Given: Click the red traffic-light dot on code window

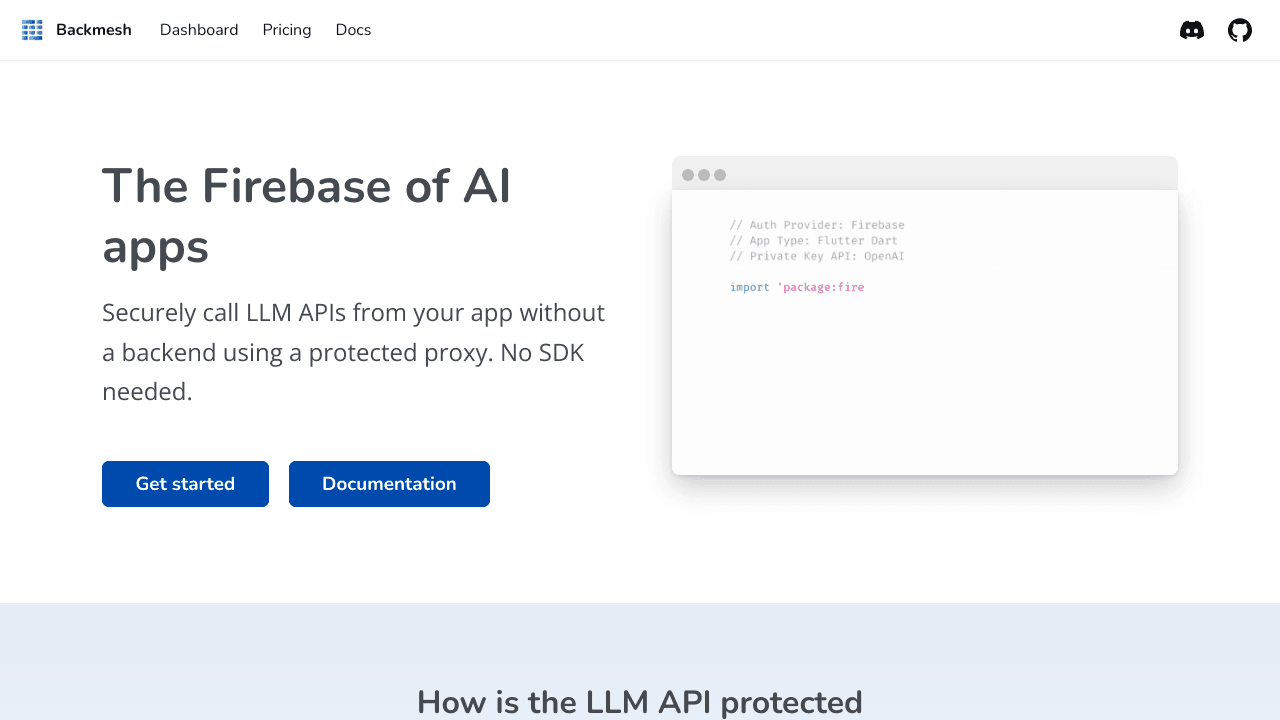Looking at the screenshot, I should [688, 174].
